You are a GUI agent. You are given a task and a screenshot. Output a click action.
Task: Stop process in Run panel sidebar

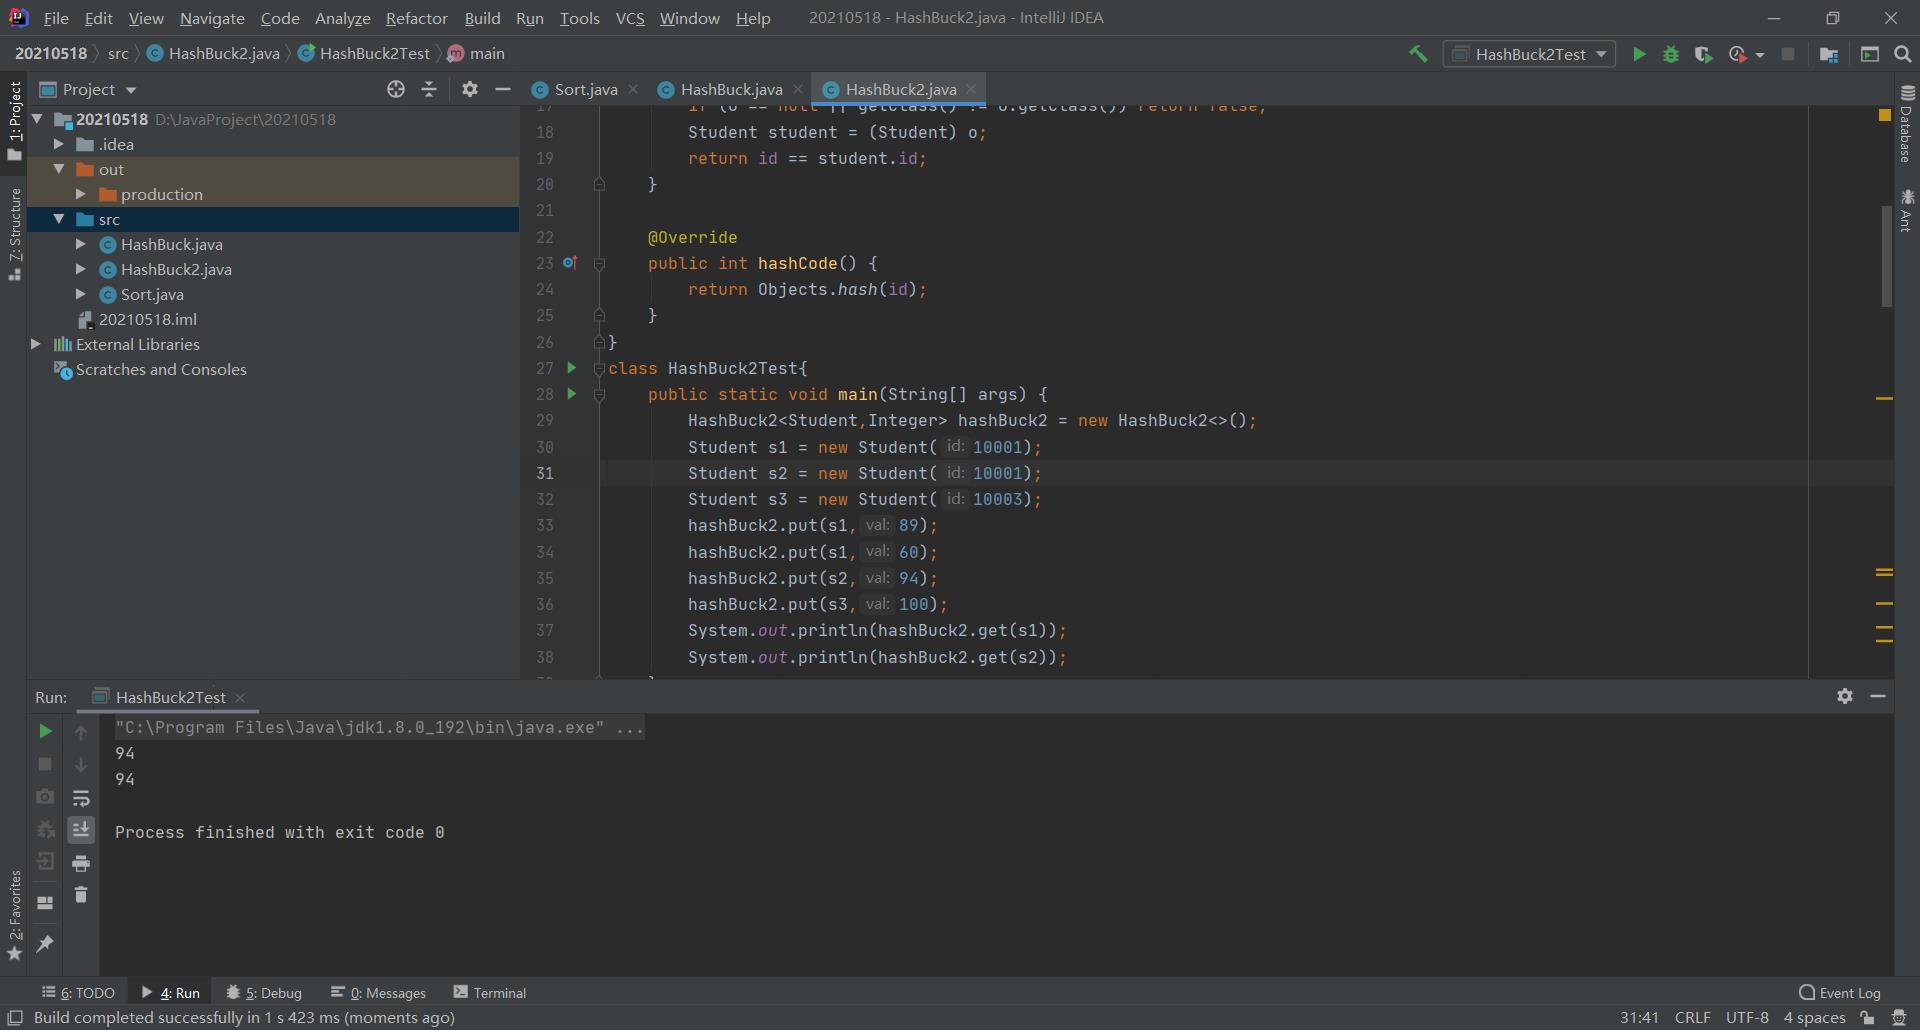tap(45, 764)
